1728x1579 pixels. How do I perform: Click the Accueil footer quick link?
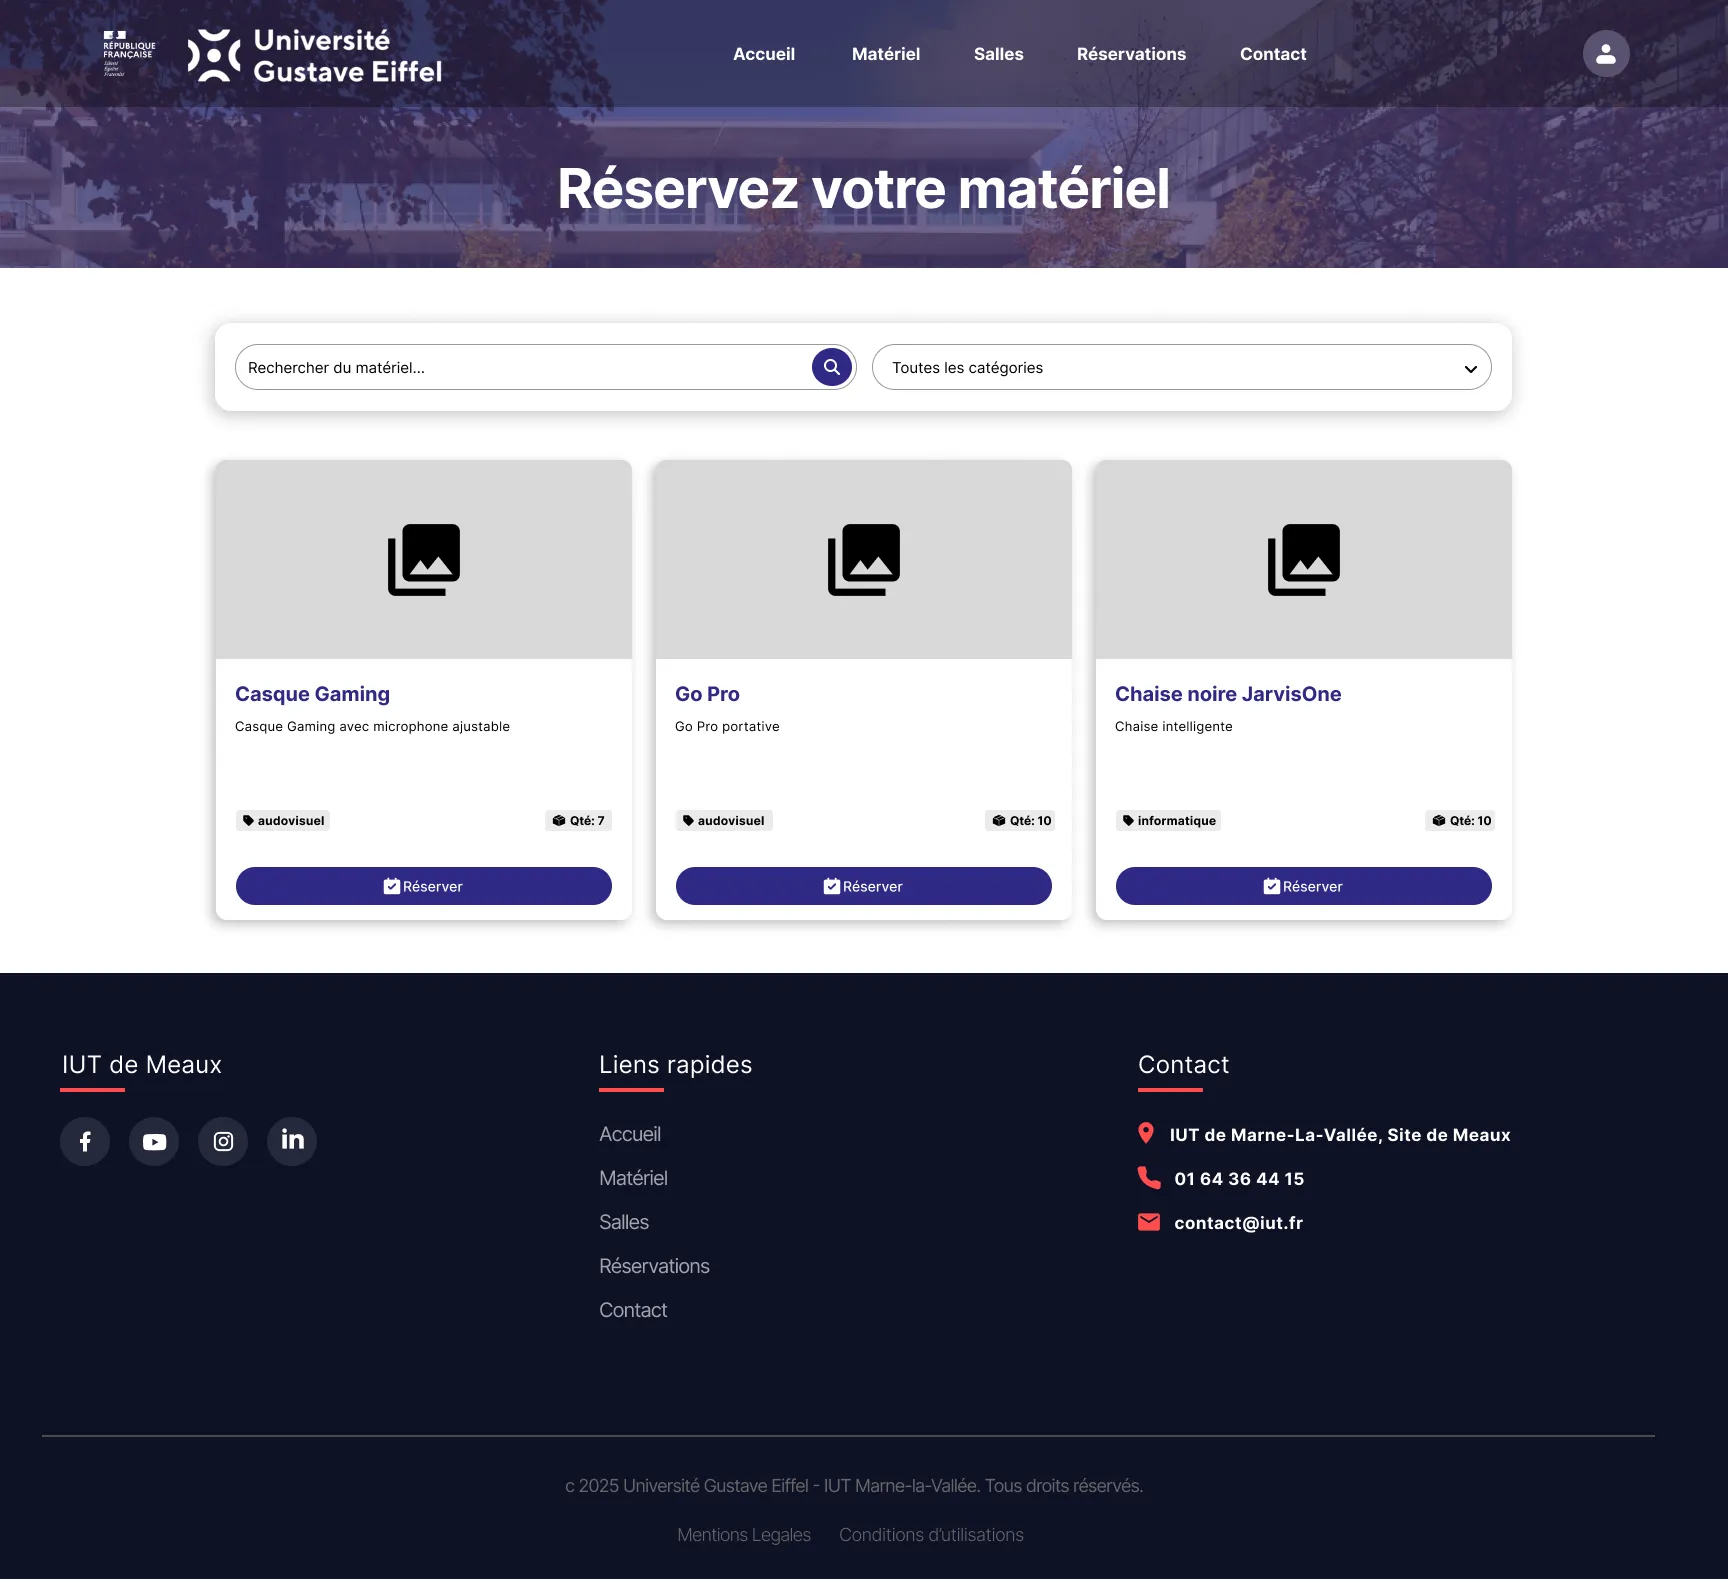pos(630,1134)
